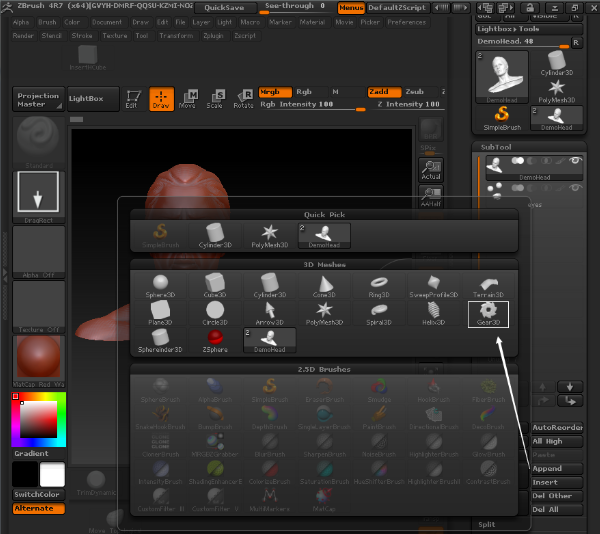
Task: Click SwitchColor button
Action: point(38,495)
